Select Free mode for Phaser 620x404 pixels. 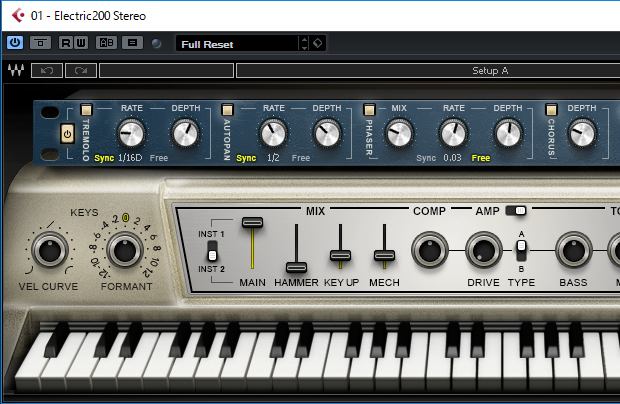point(481,158)
